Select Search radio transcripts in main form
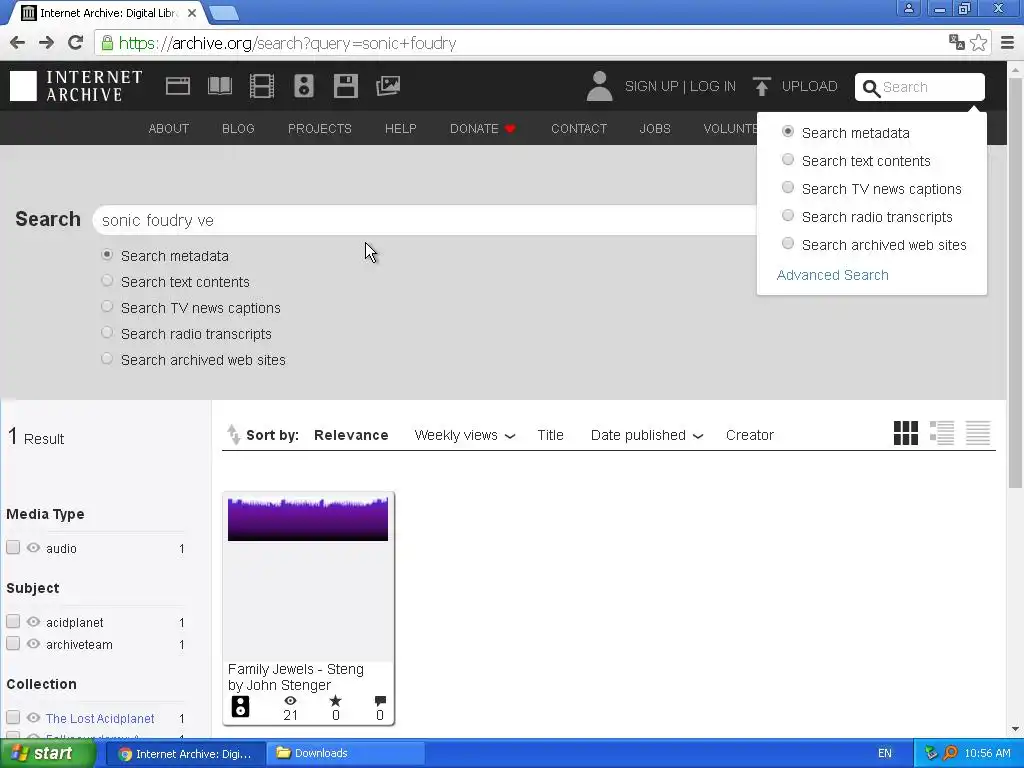The image size is (1024, 768). tap(107, 333)
